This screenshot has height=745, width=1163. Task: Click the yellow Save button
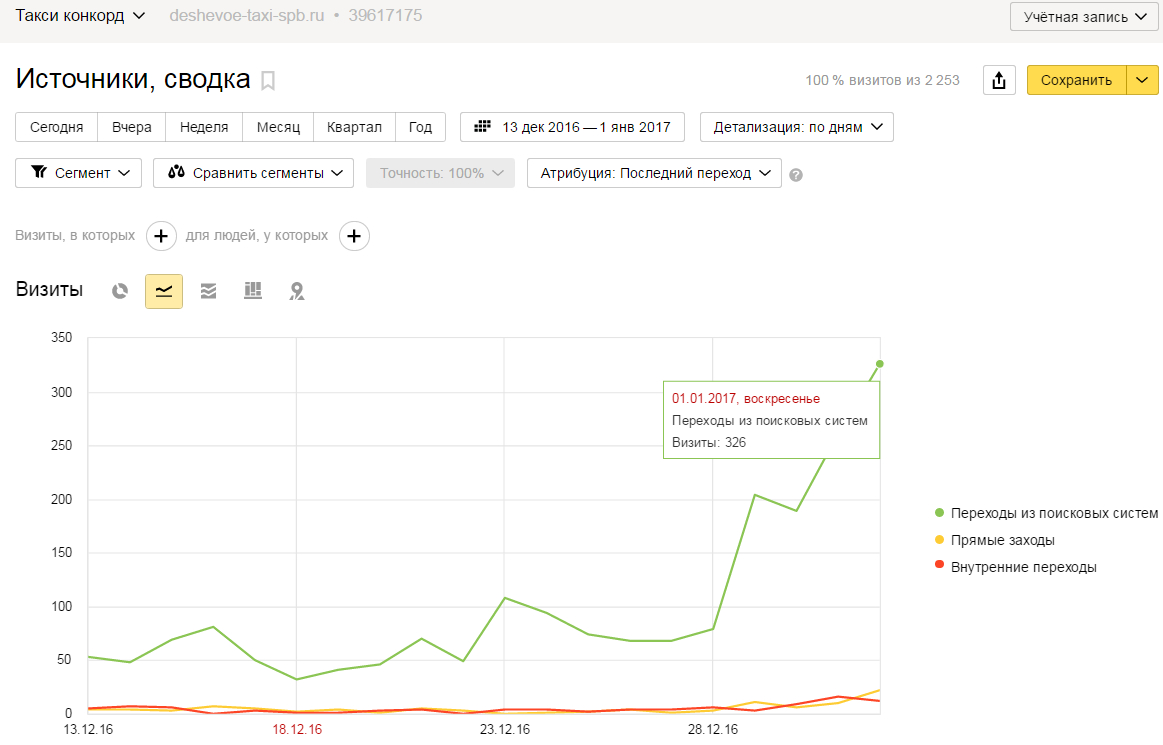point(1076,81)
